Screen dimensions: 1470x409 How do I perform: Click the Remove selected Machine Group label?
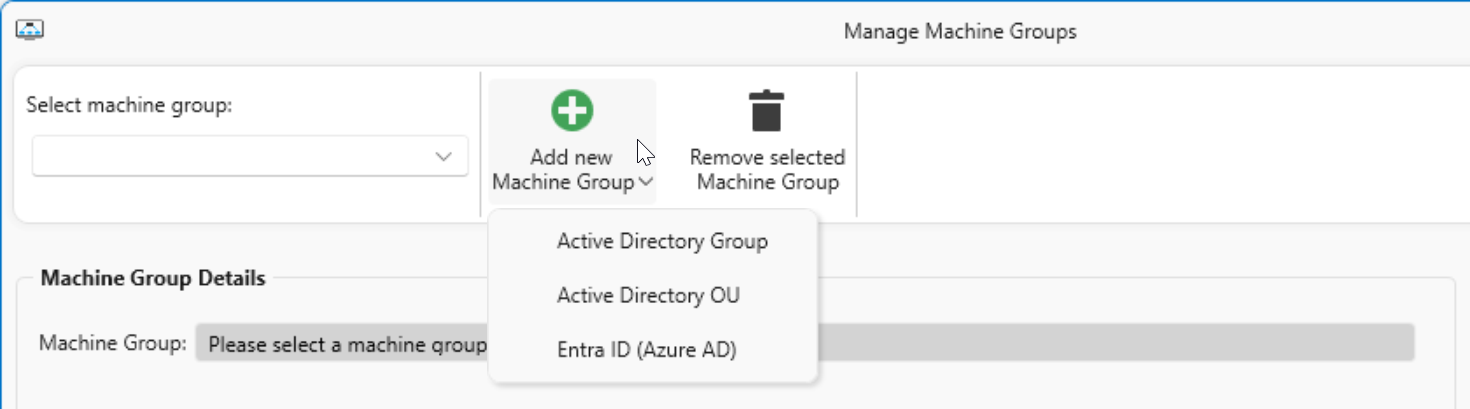coord(767,170)
